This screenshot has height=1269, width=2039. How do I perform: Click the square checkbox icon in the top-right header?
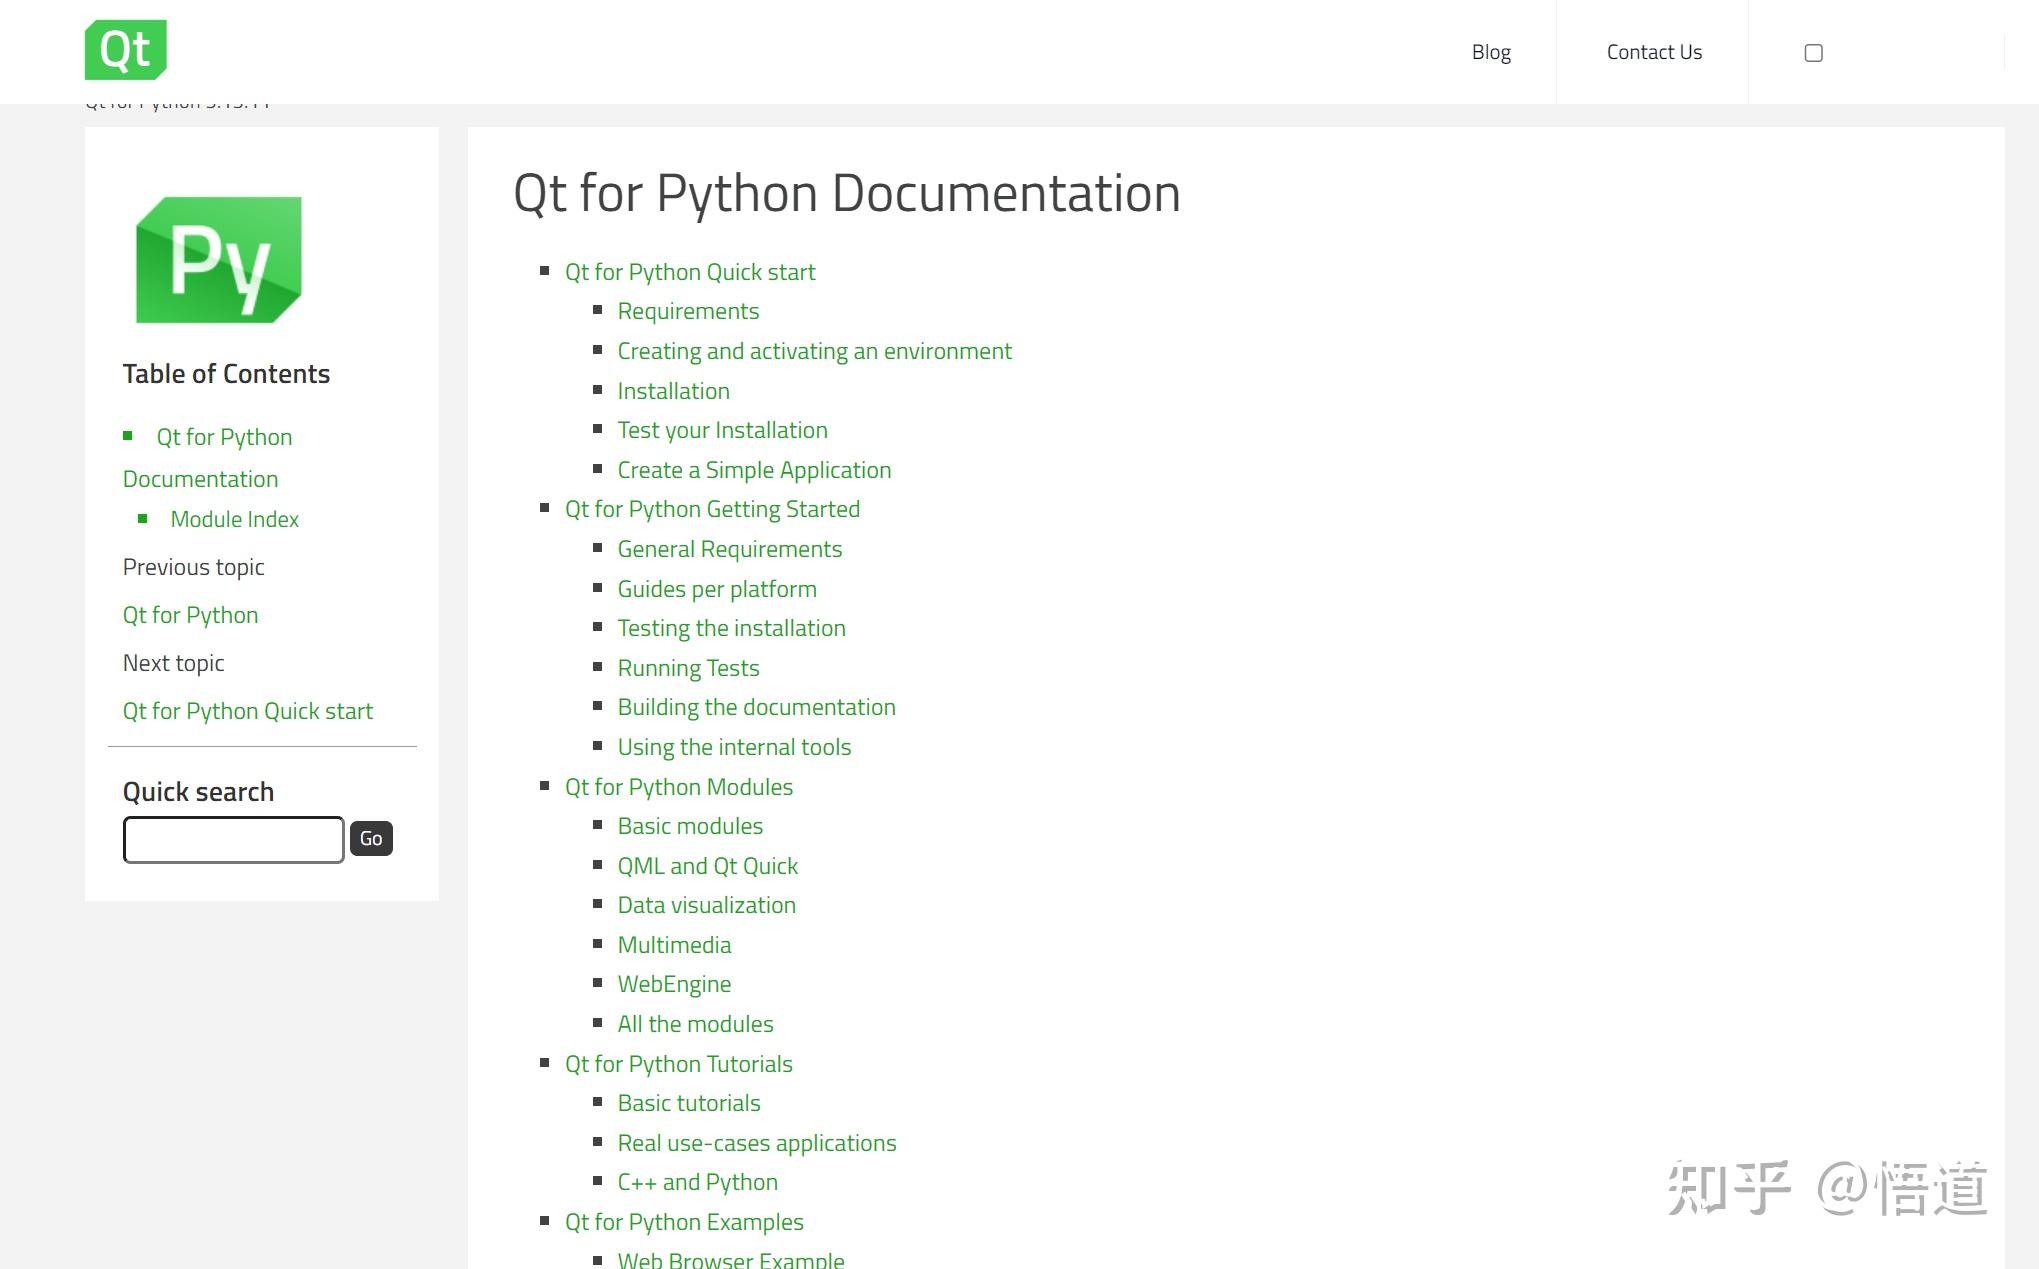pos(1814,51)
